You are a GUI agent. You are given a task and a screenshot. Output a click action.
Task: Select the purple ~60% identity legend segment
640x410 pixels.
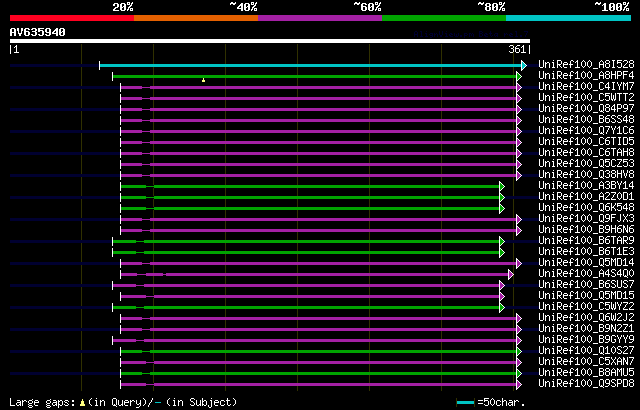(320, 18)
